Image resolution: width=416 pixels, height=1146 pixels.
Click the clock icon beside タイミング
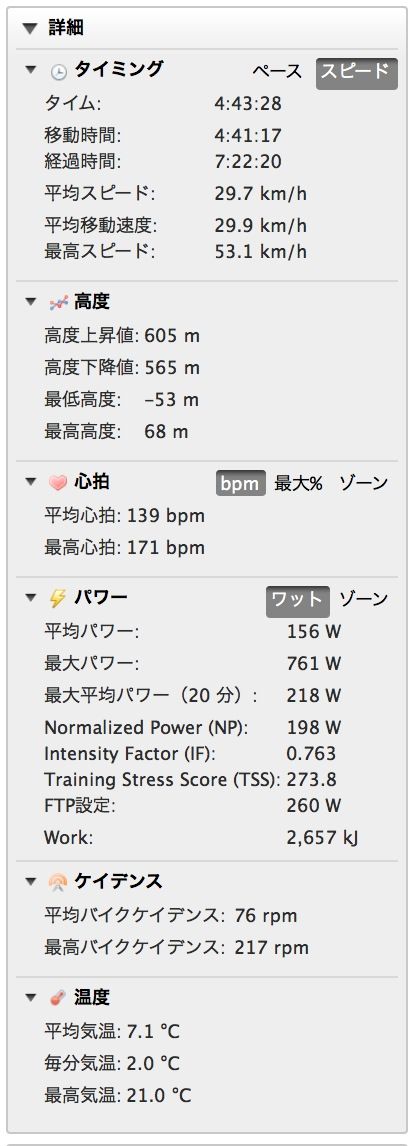[x=58, y=71]
